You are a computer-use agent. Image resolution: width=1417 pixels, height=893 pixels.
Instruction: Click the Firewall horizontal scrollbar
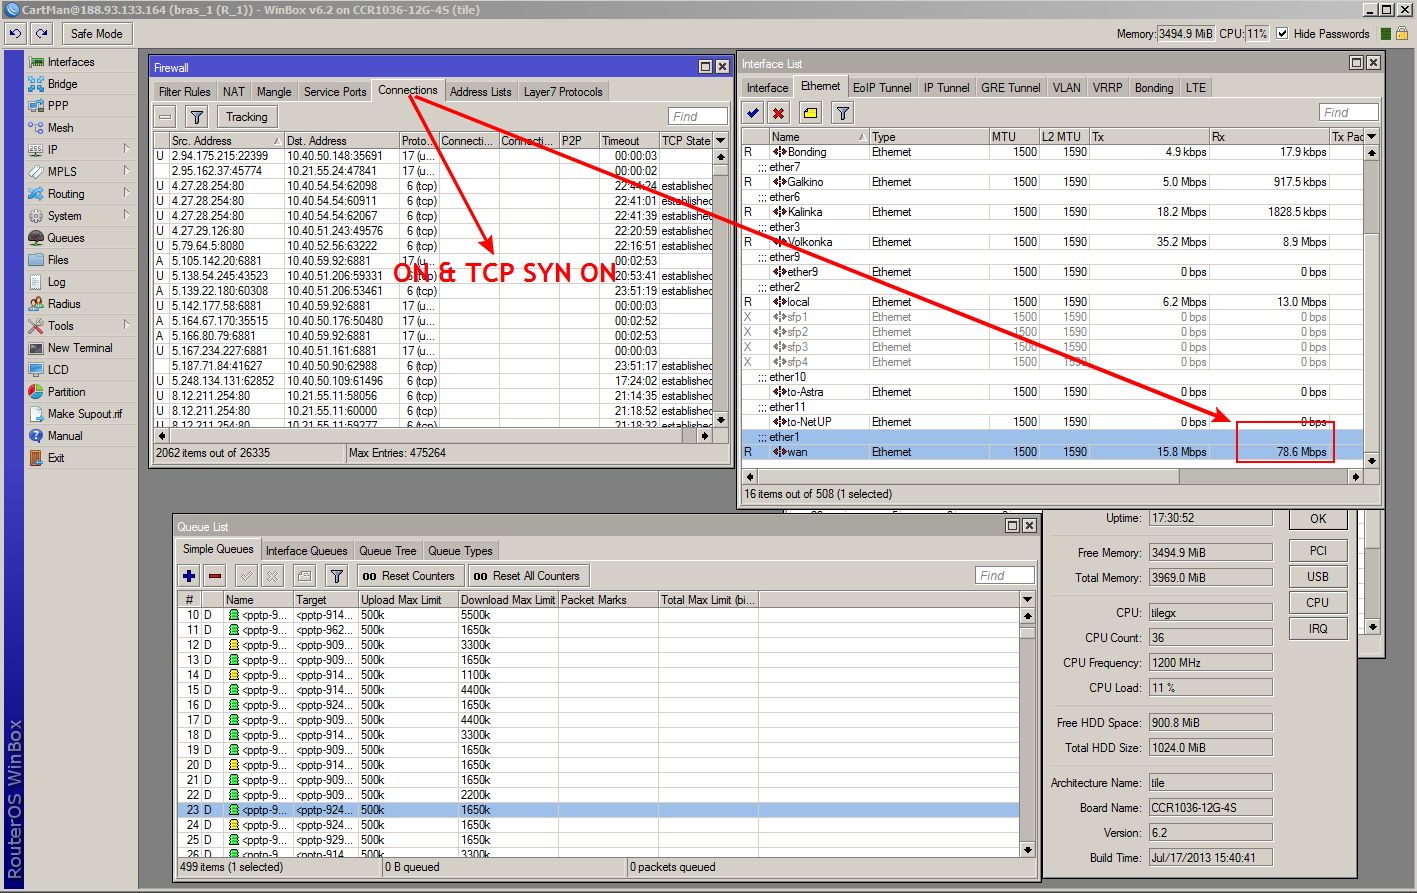tap(433, 436)
